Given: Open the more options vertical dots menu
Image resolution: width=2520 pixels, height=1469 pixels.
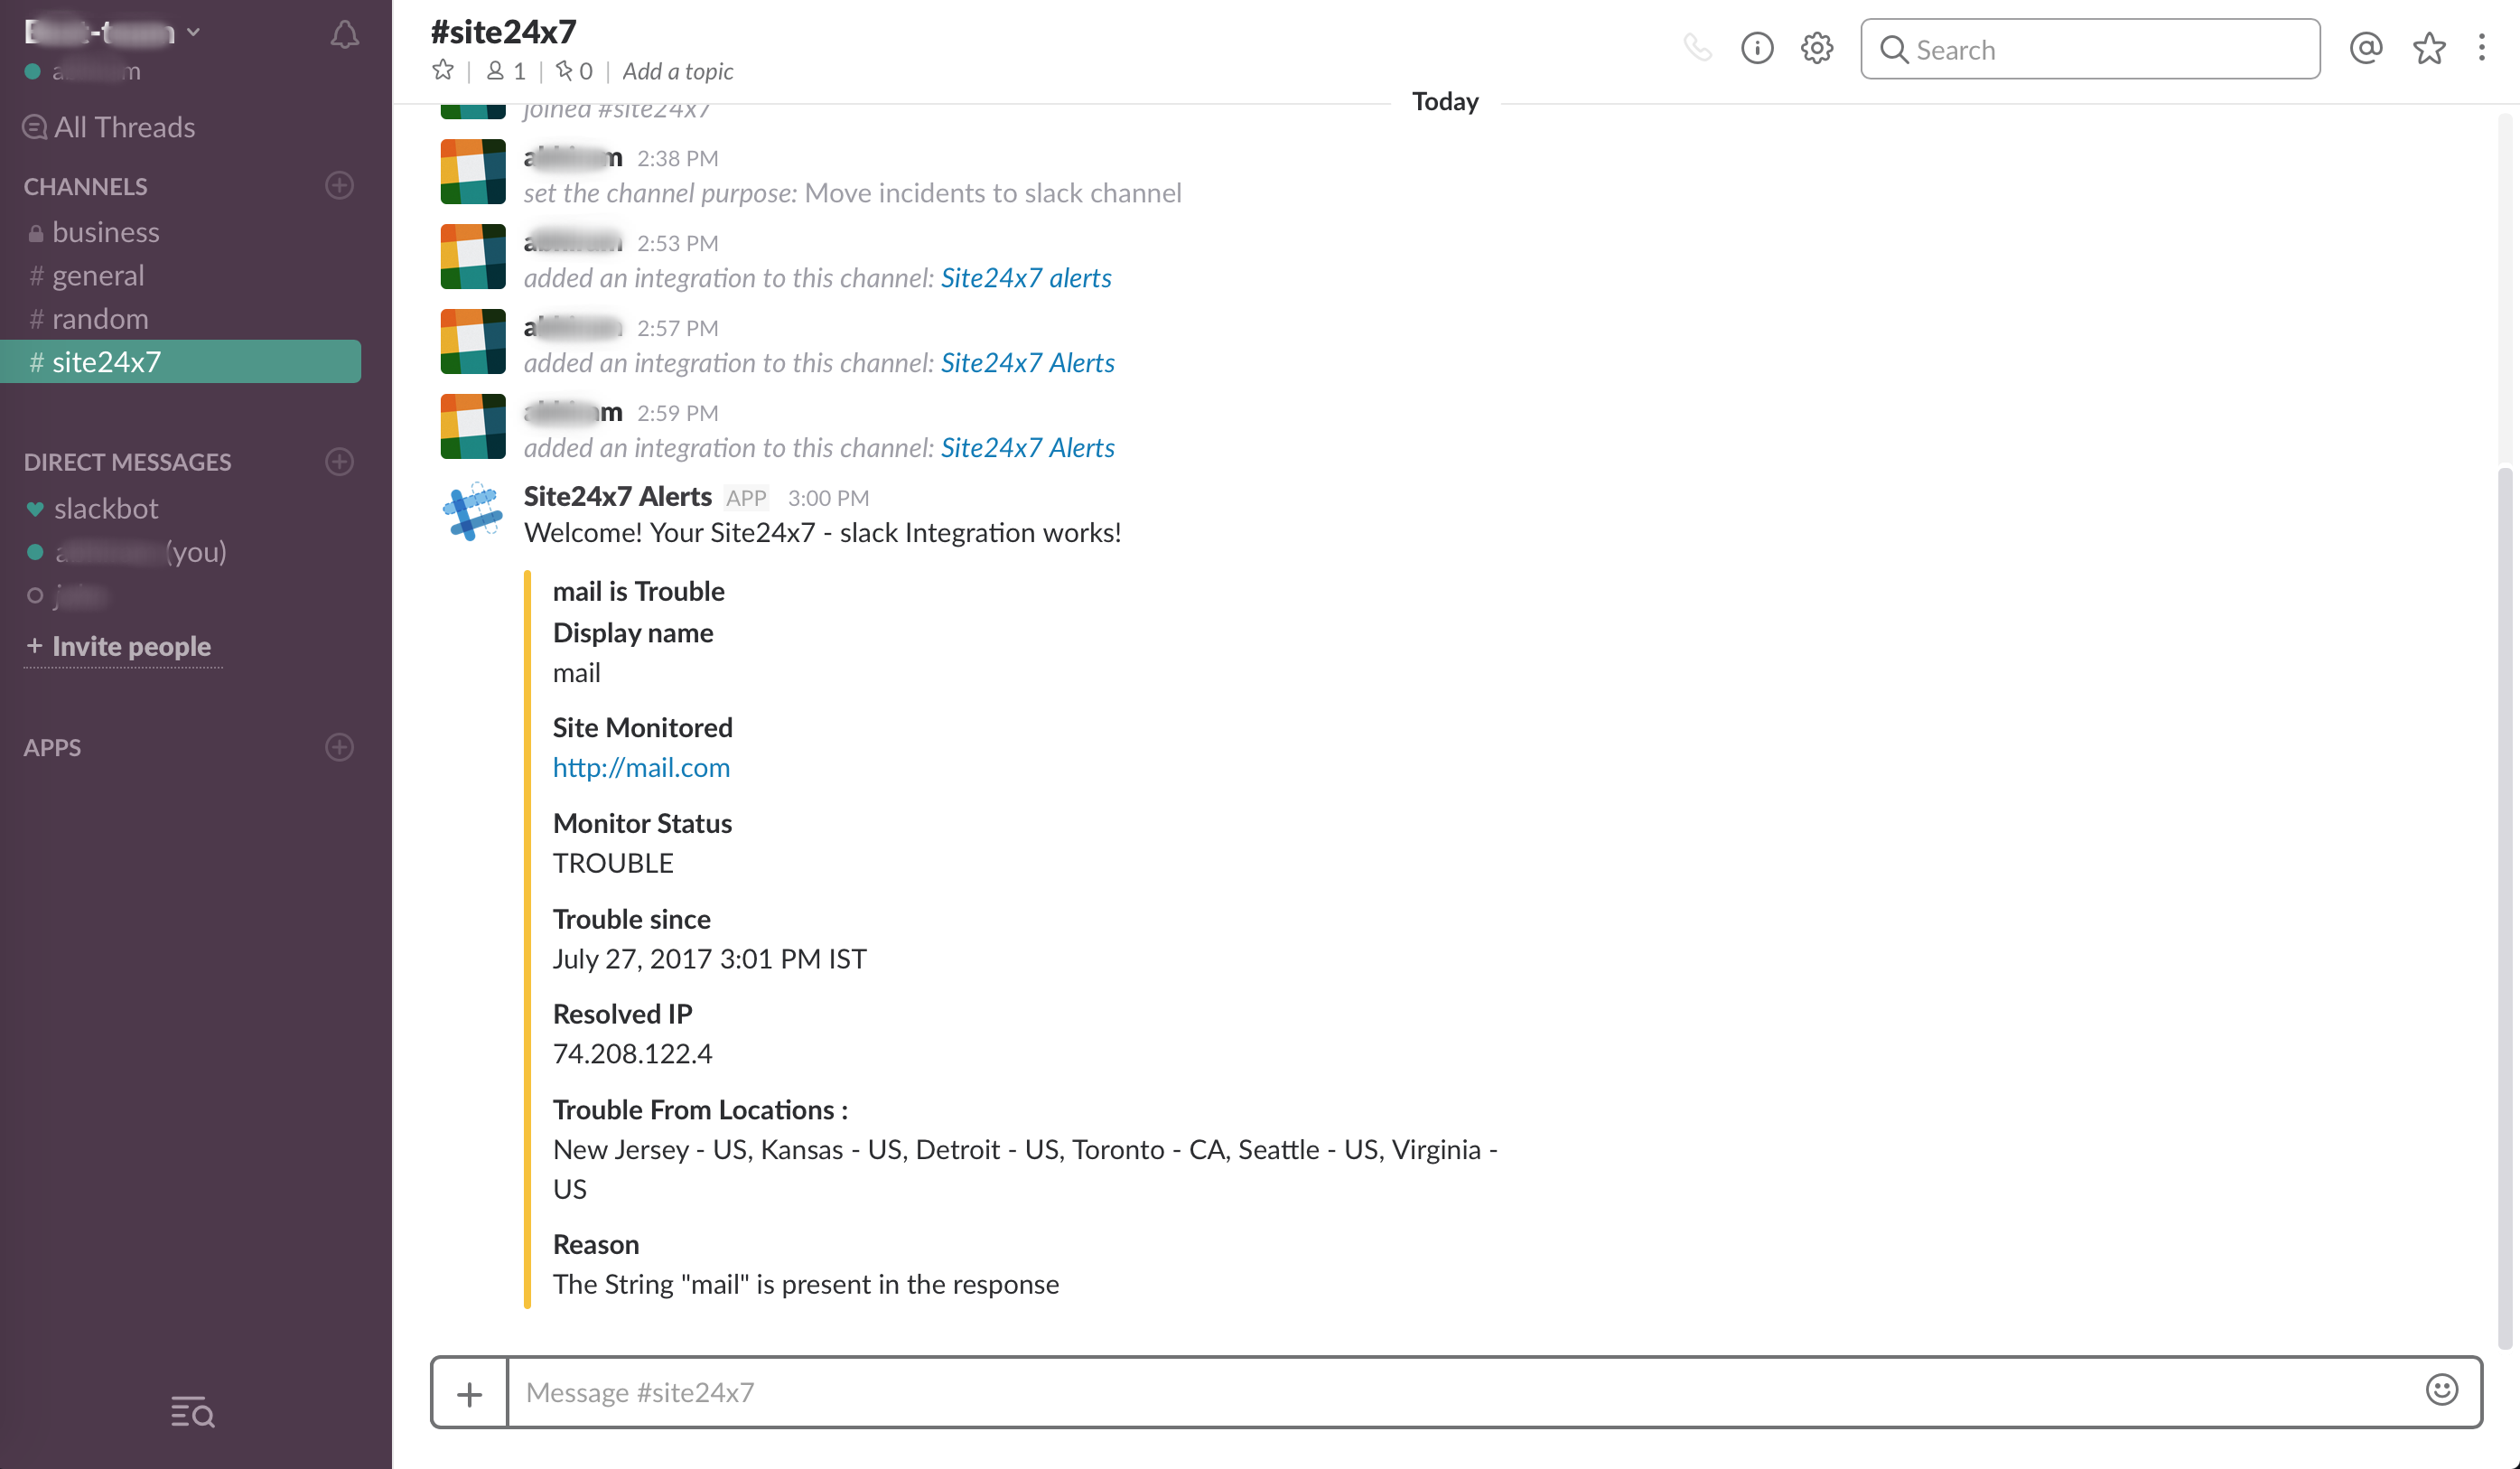Looking at the screenshot, I should tap(2481, 48).
